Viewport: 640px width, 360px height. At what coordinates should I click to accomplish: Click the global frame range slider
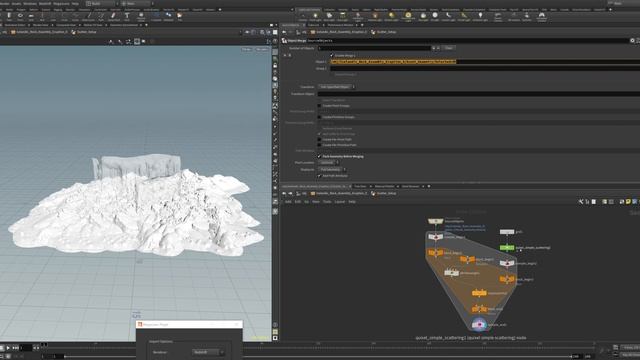pyautogui.click(x=318, y=356)
